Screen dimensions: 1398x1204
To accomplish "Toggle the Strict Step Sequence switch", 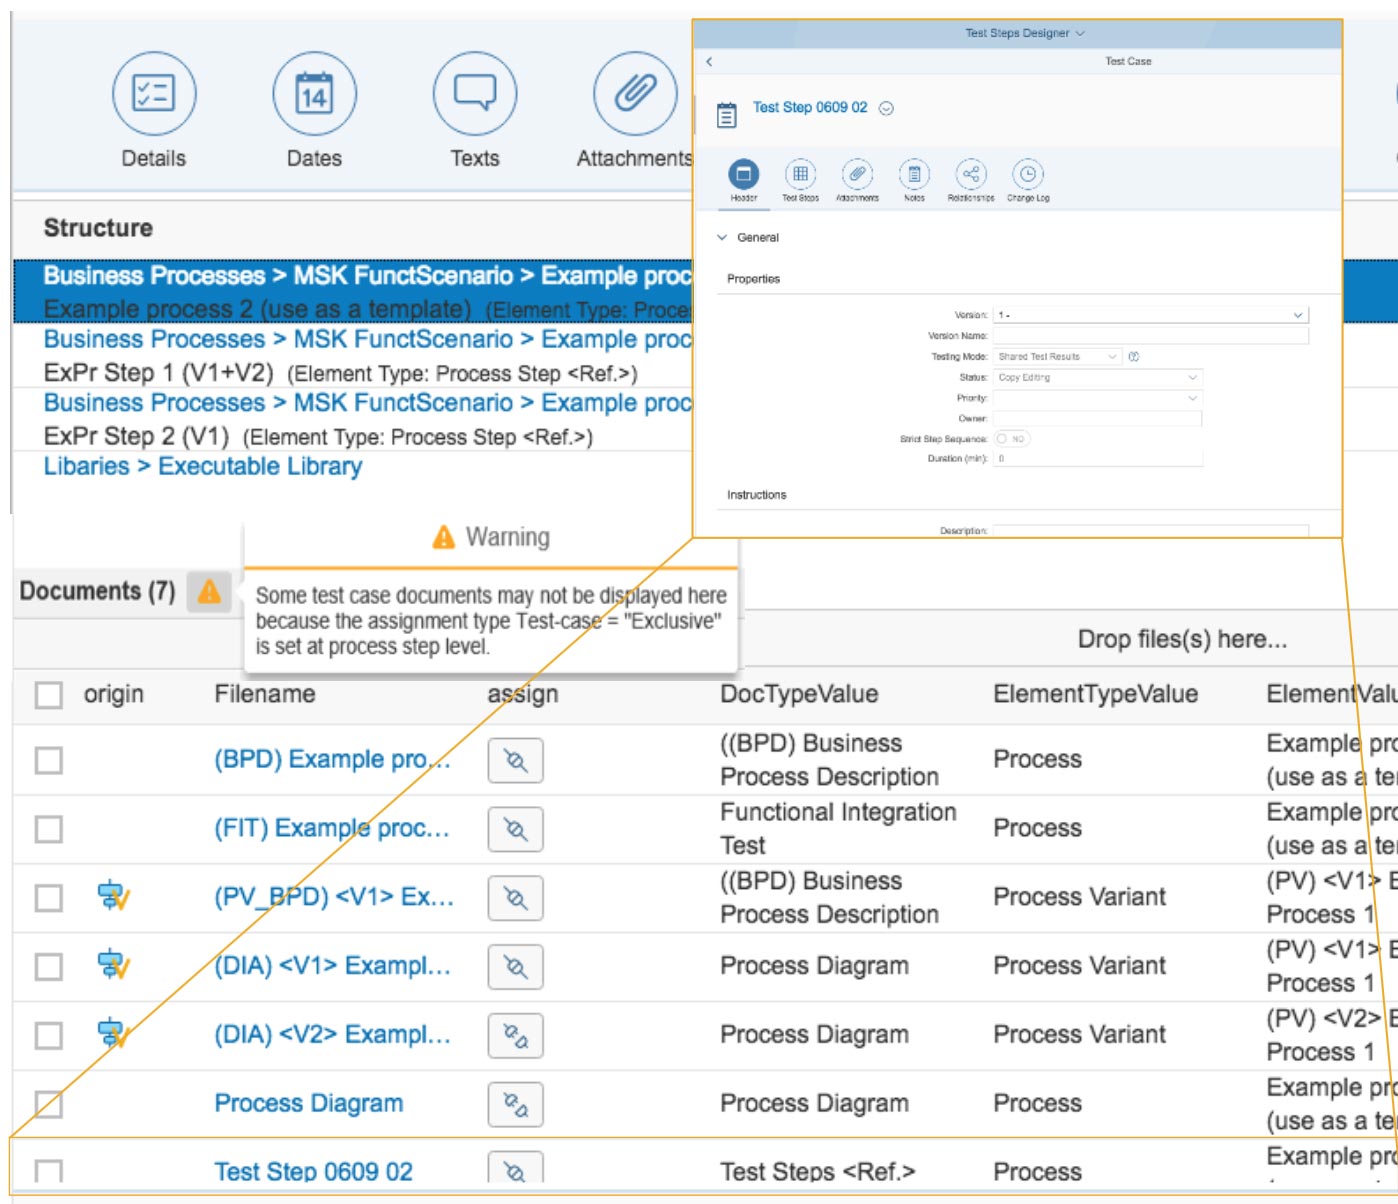I will pos(1011,439).
